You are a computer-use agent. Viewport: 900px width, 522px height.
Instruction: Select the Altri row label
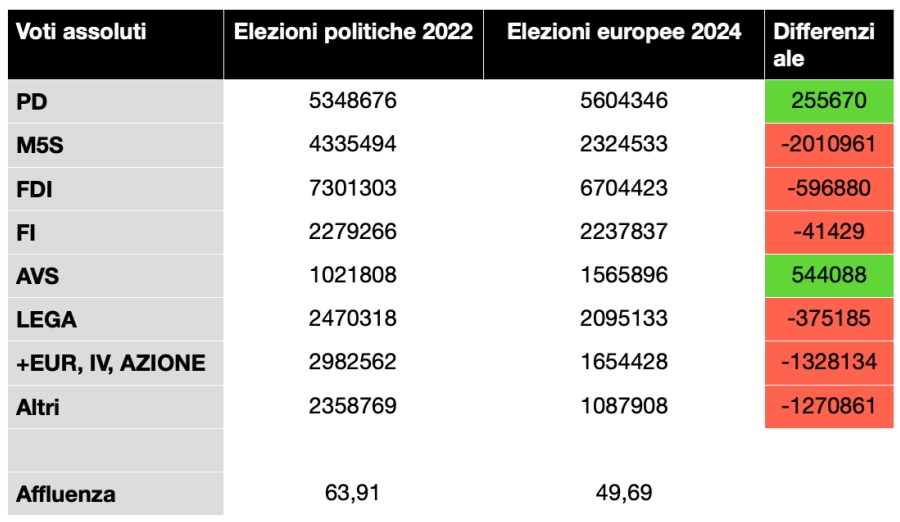(x=39, y=407)
